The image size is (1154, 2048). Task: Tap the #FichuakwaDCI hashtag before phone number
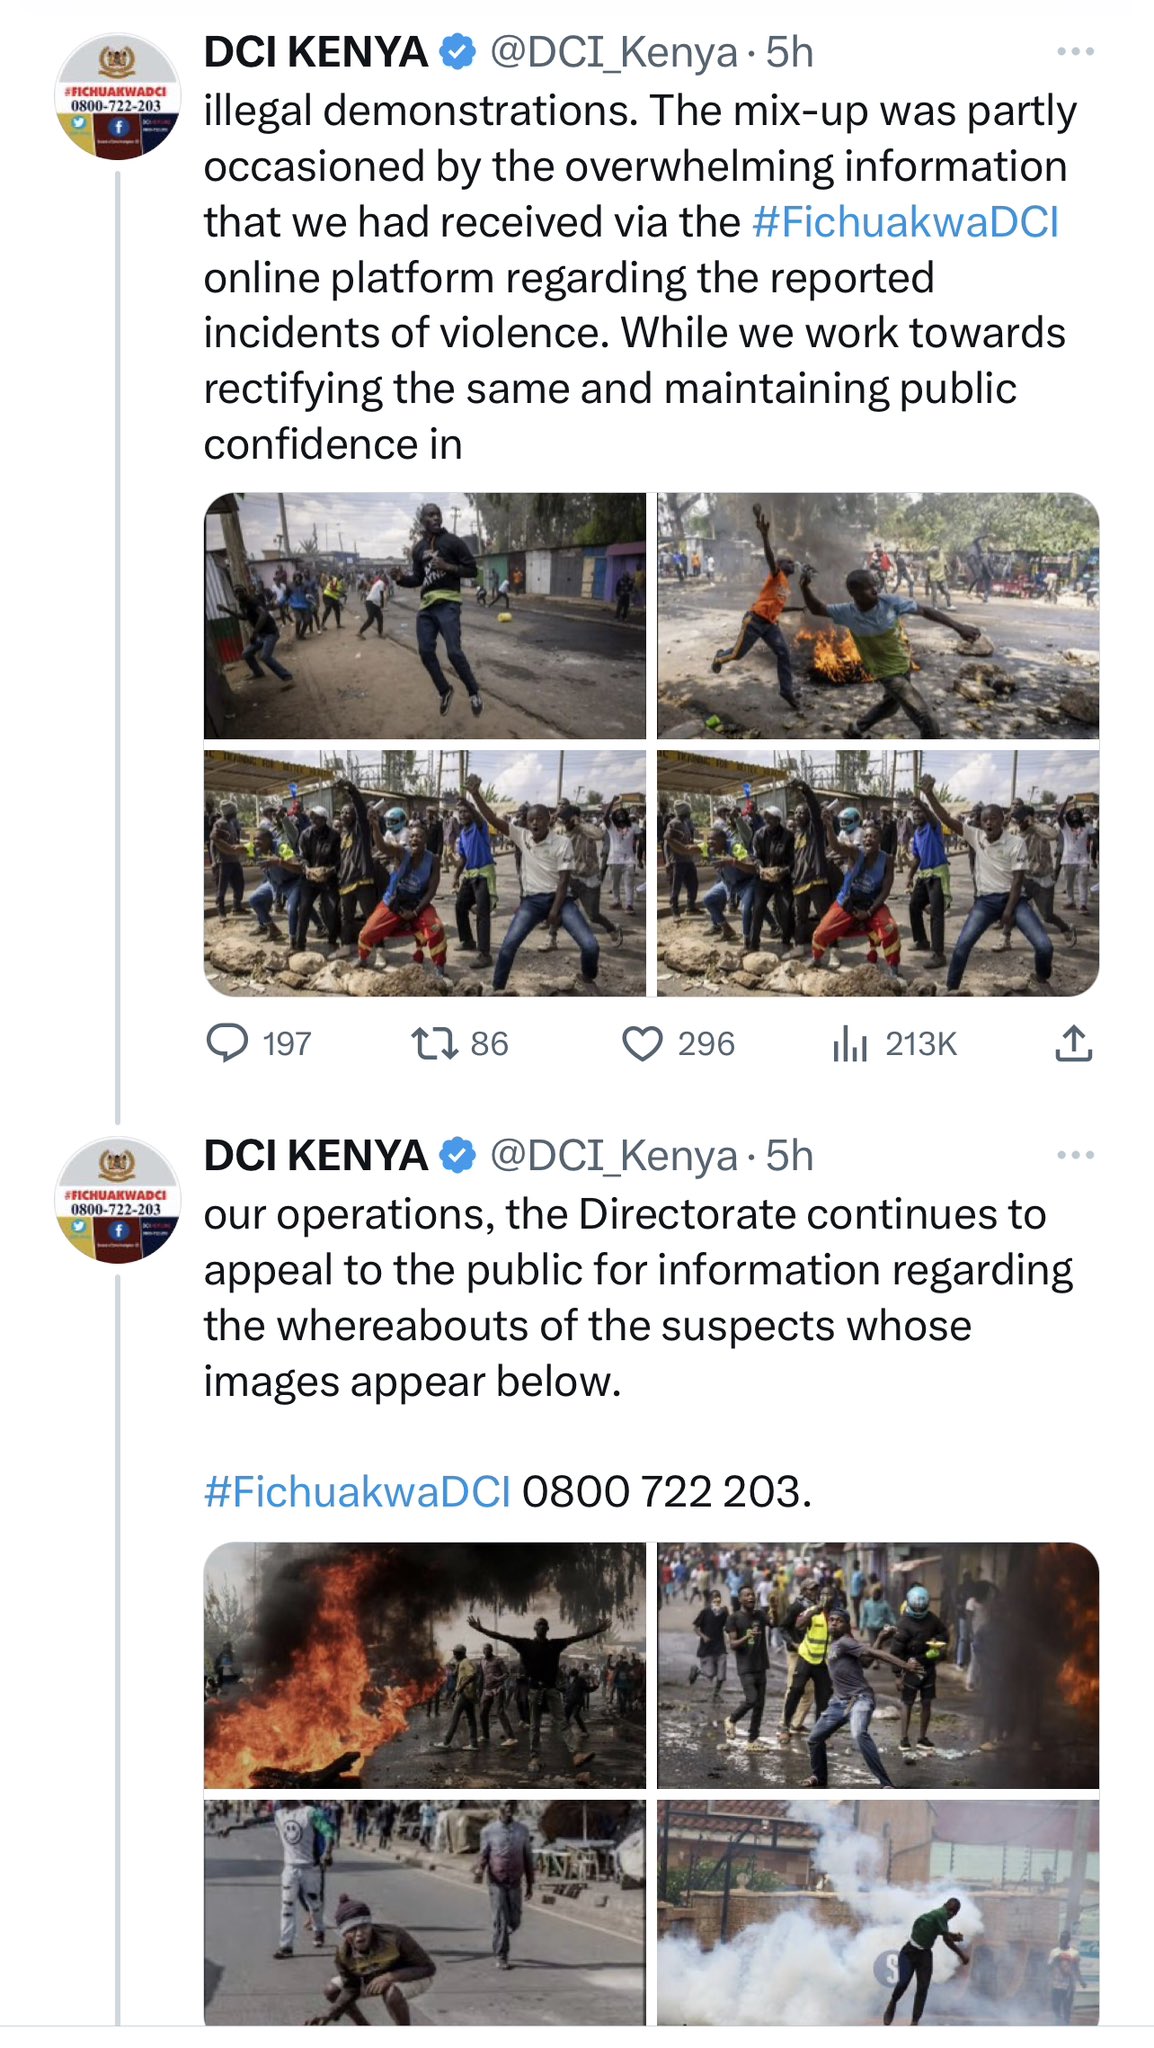[357, 1491]
